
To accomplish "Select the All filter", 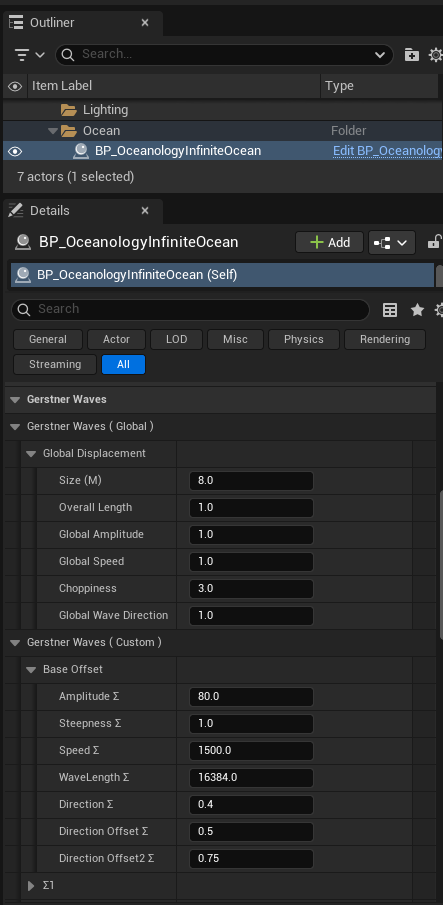I will (123, 364).
